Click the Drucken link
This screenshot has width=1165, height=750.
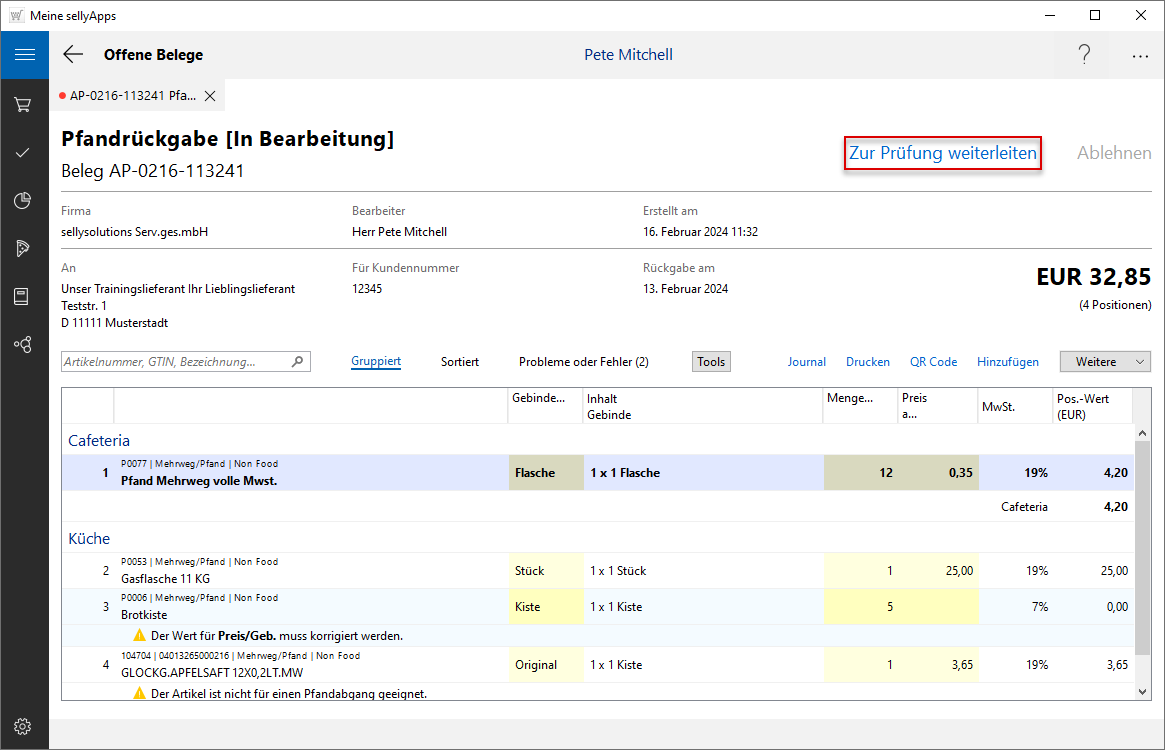[867, 362]
